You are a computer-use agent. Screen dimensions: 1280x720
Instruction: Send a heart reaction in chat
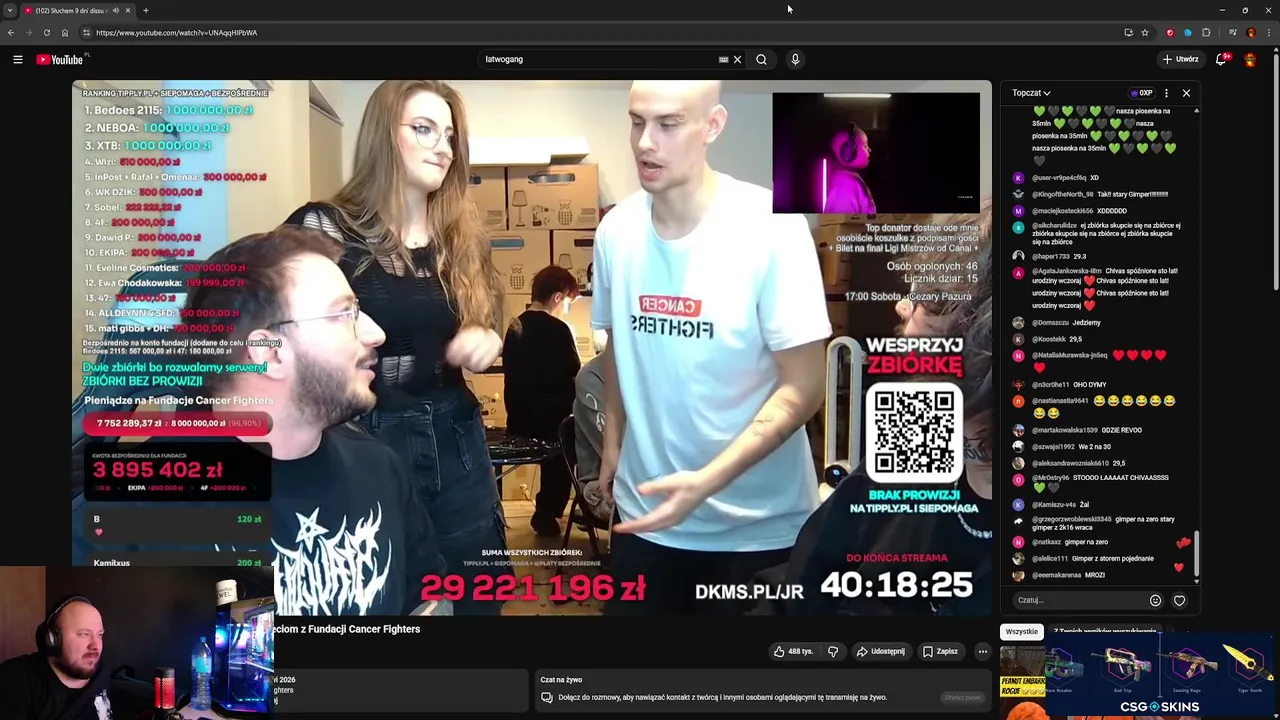[1180, 600]
